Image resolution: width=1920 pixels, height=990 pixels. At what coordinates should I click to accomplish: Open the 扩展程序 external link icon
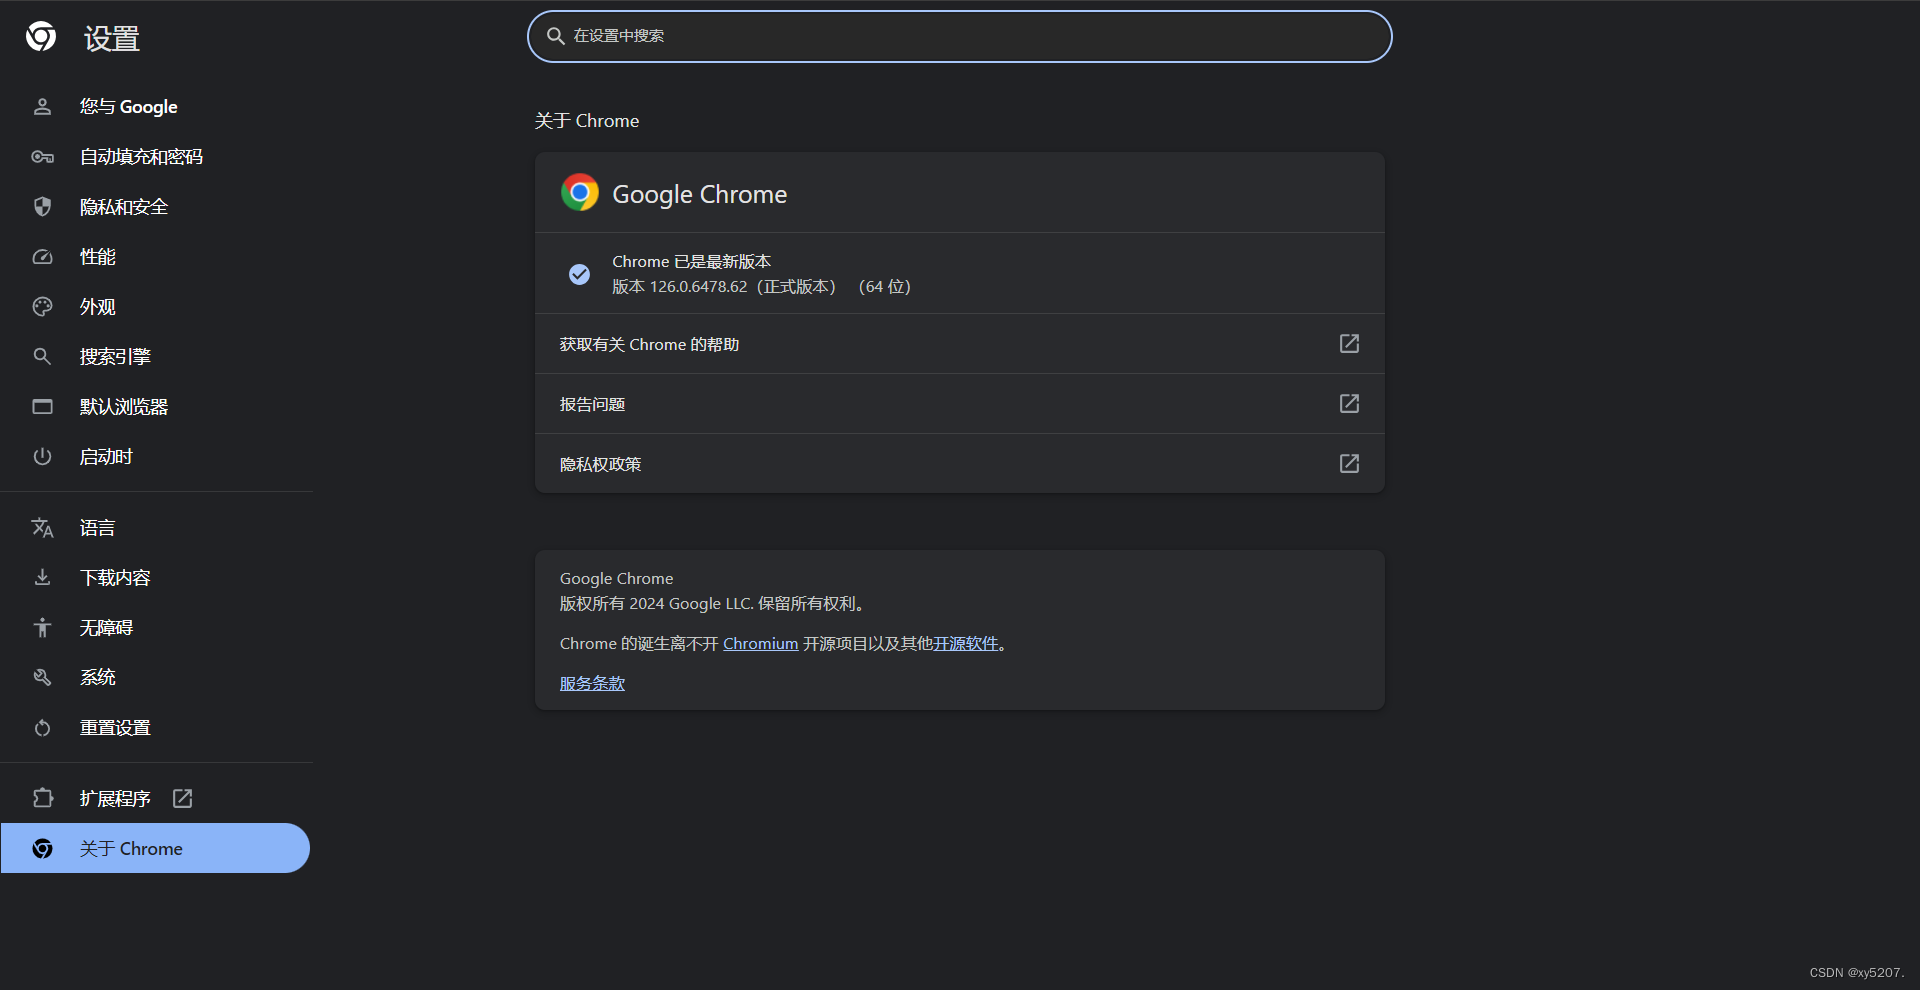pos(182,798)
